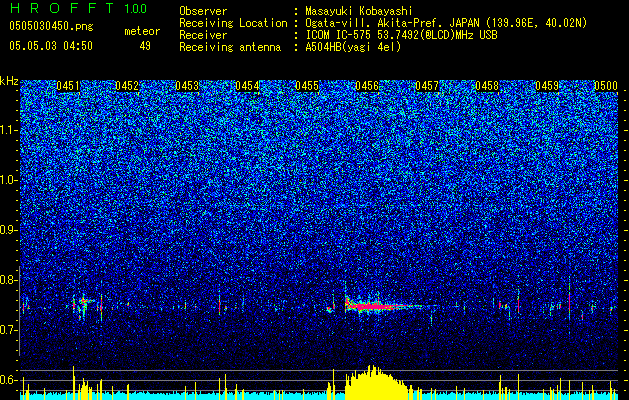
Task: Click the 0453 time marker
Action: pos(187,86)
